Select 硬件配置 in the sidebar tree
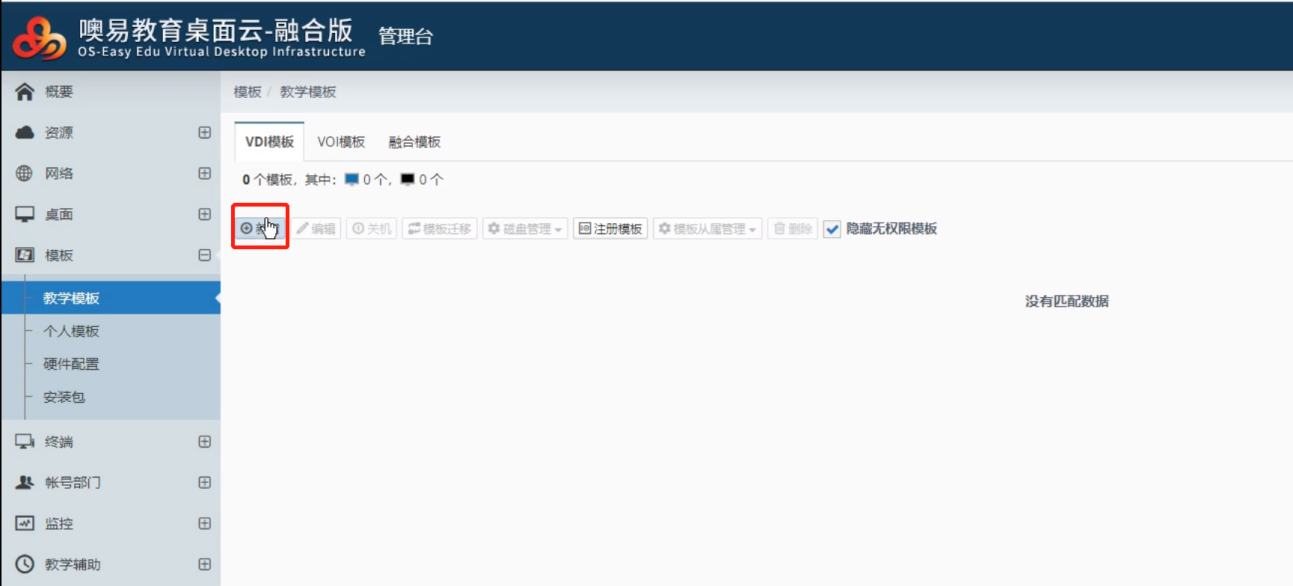Screen dimensions: 1293x586 coord(71,364)
